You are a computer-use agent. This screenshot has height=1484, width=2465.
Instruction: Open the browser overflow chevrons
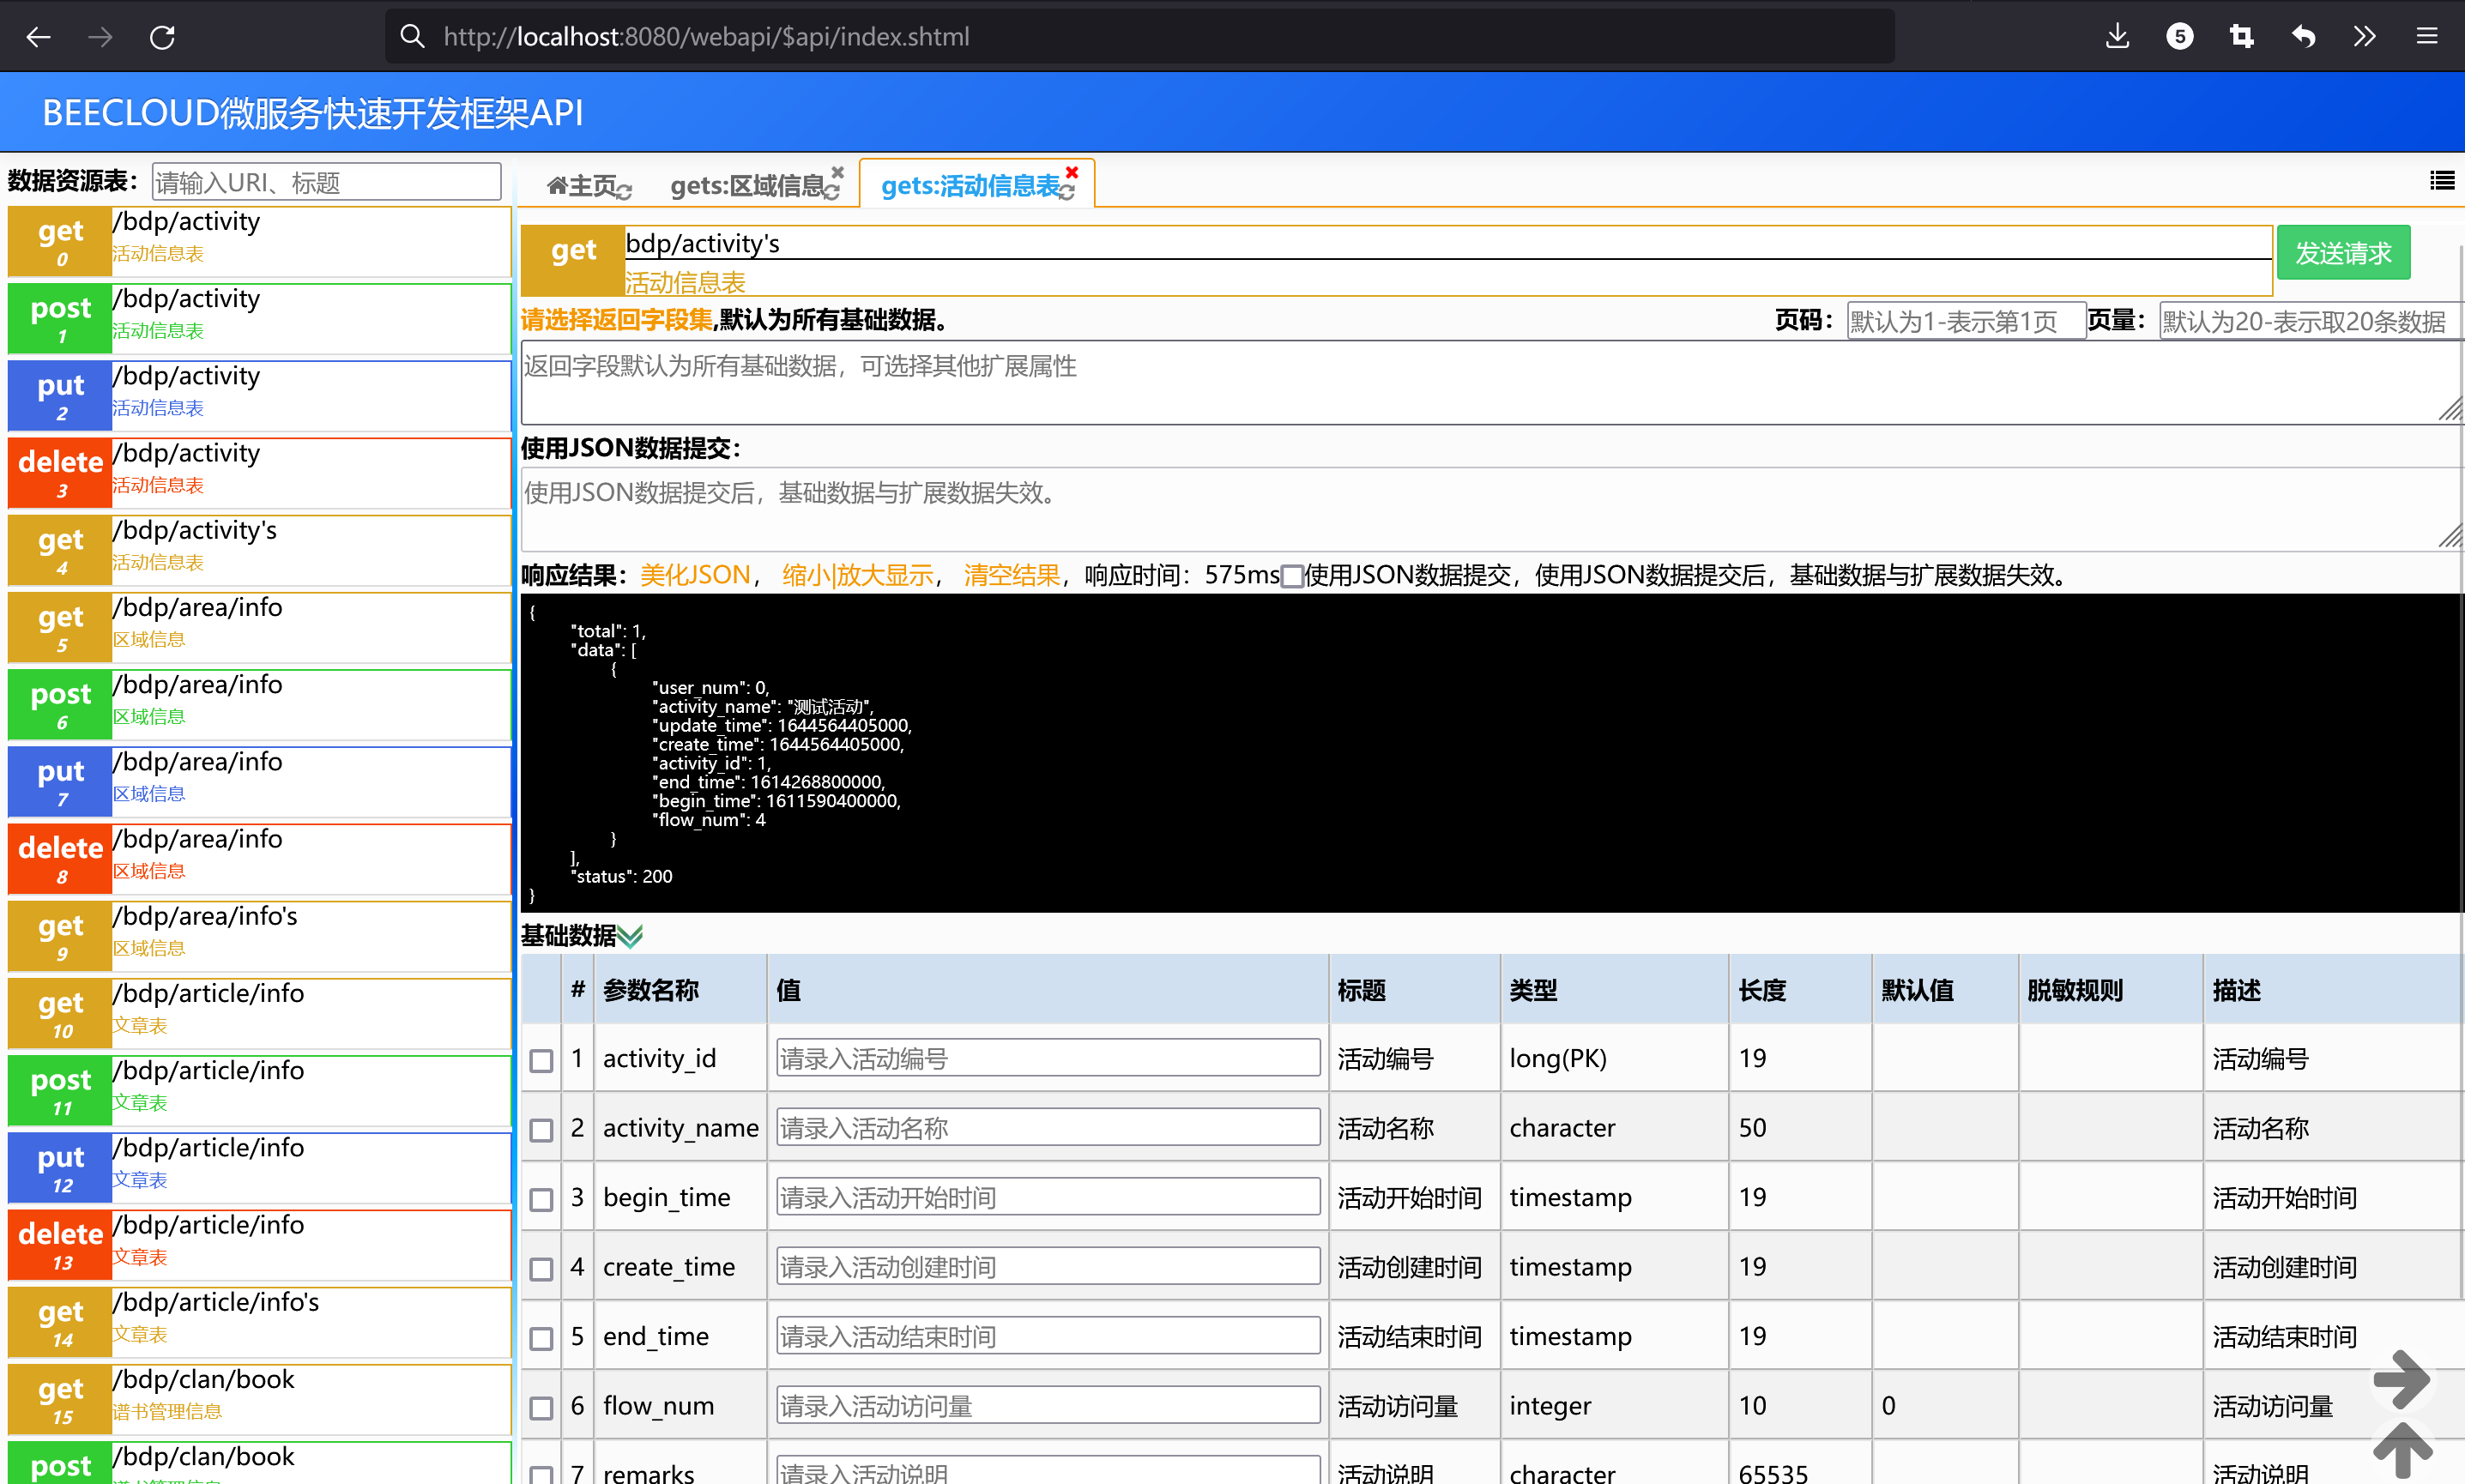tap(2365, 37)
